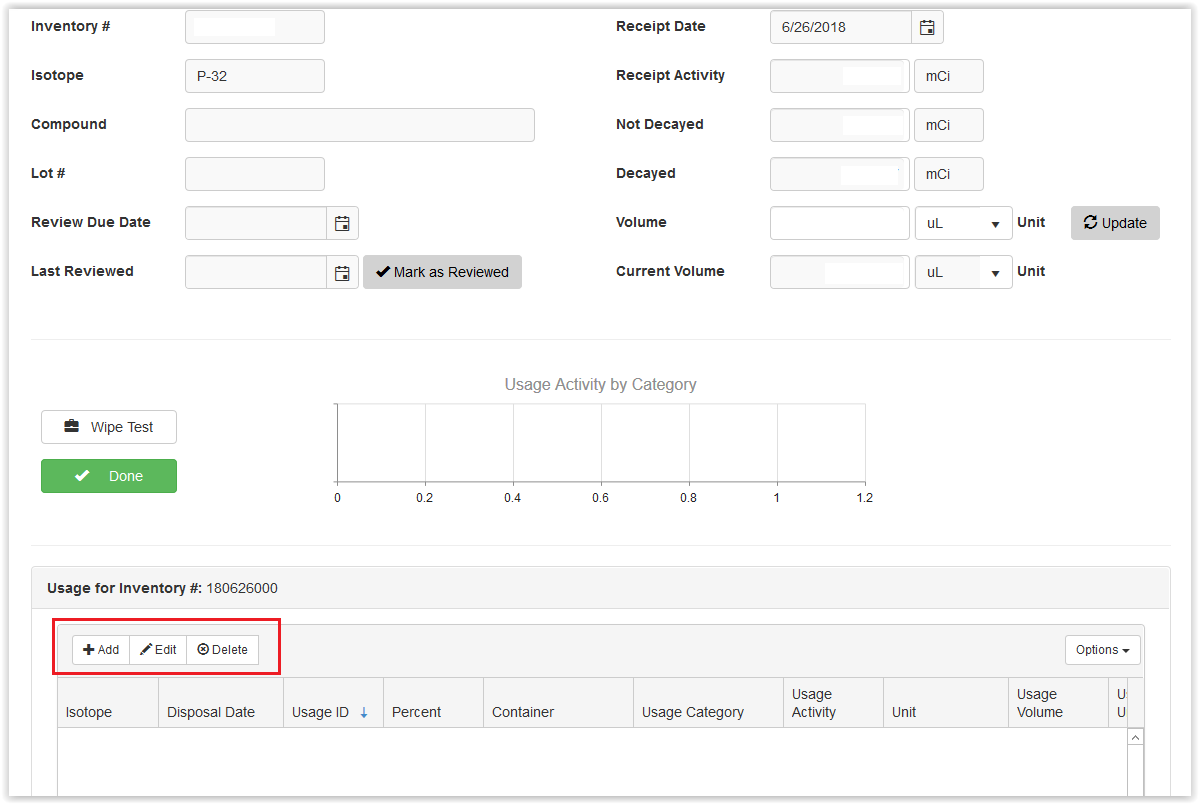Click the Last Reviewed calendar icon
1199x804 pixels.
pyautogui.click(x=342, y=272)
